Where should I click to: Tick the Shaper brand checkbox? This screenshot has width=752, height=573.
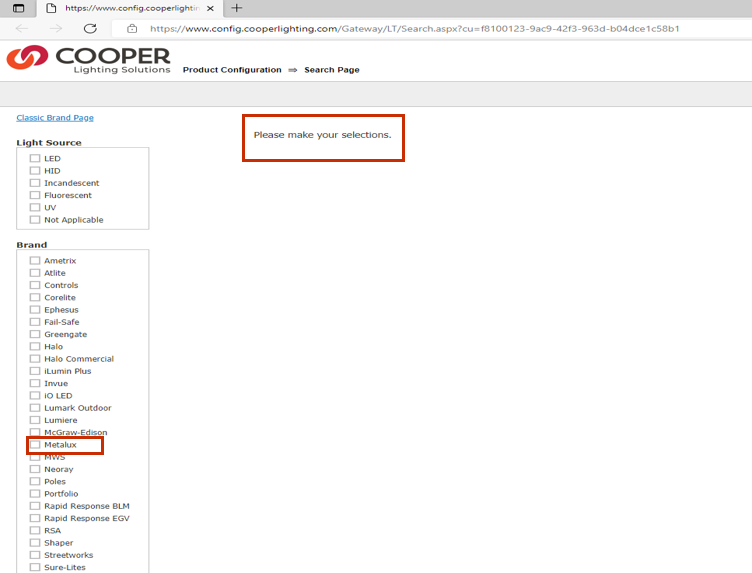coord(35,543)
